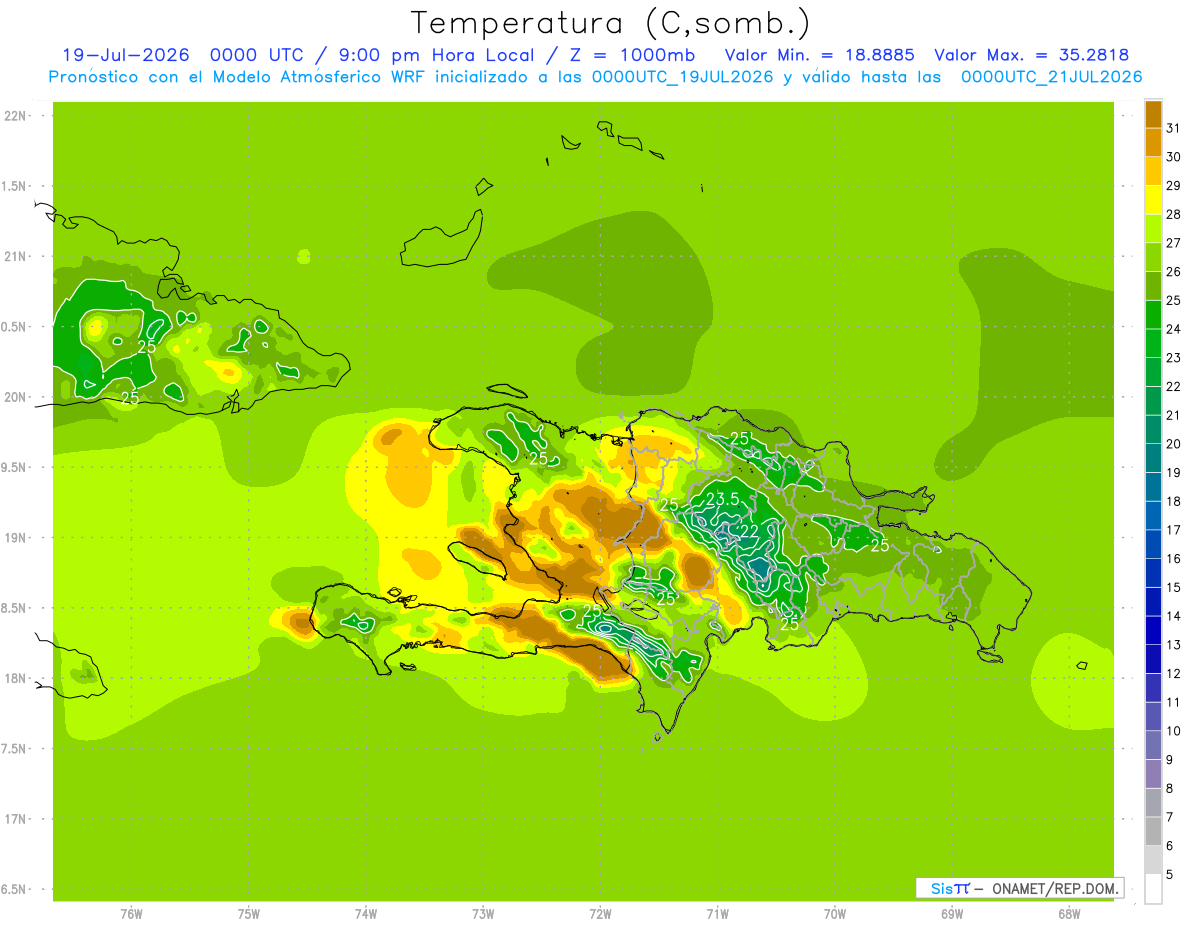The width and height of the screenshot is (1200, 927).
Task: Click the "23.5" contour label on the map
Action: point(722,500)
